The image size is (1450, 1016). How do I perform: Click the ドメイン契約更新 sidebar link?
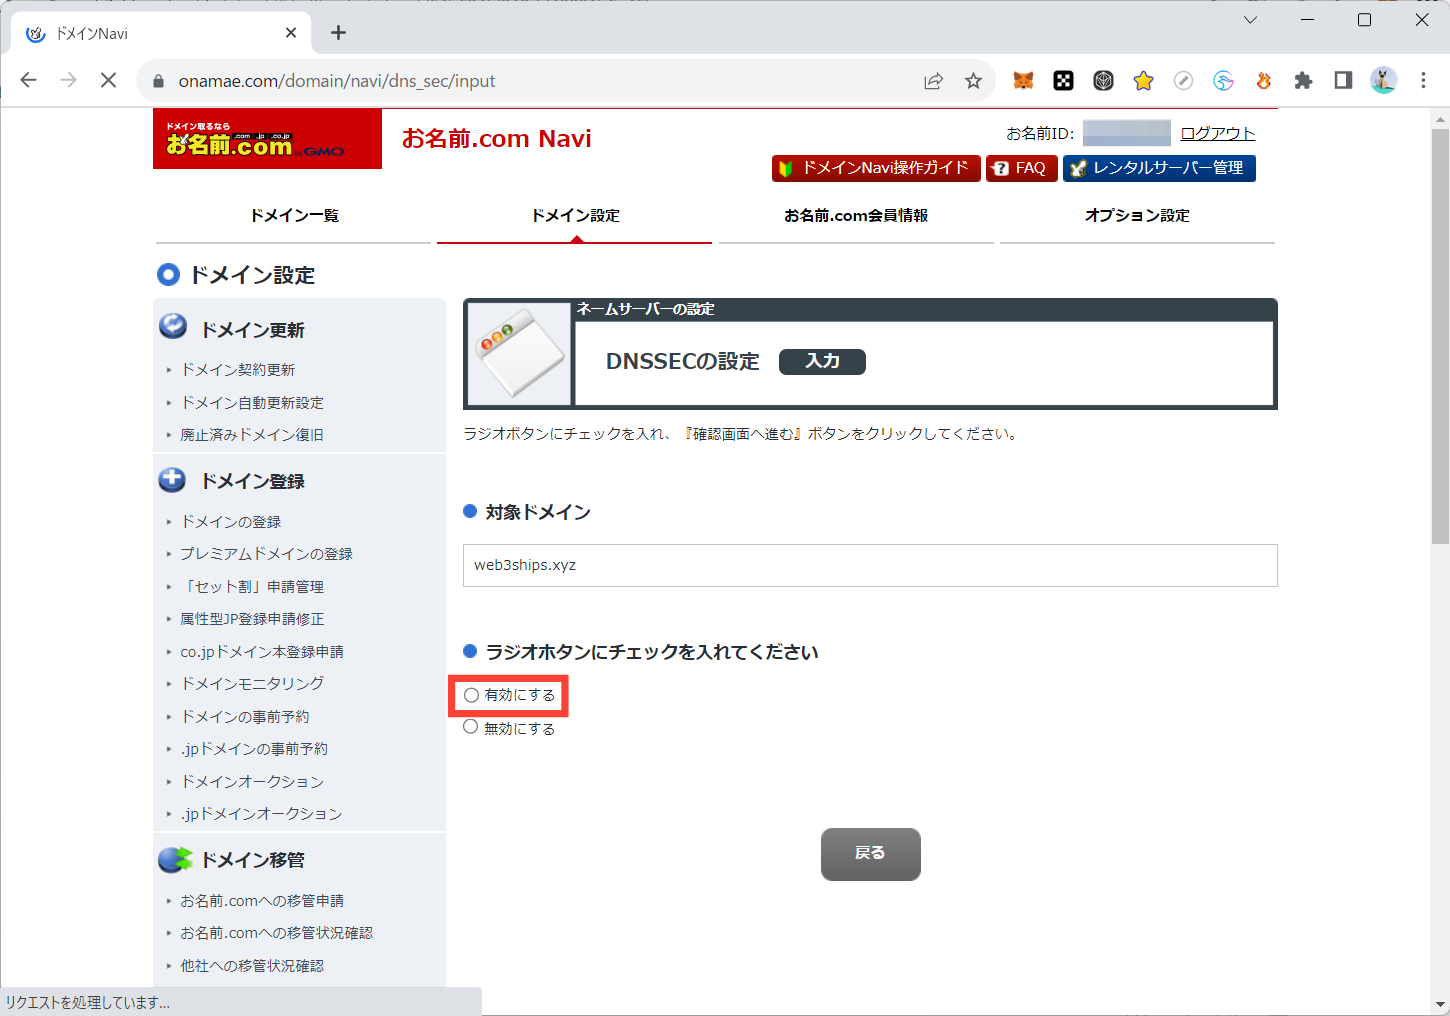(238, 370)
